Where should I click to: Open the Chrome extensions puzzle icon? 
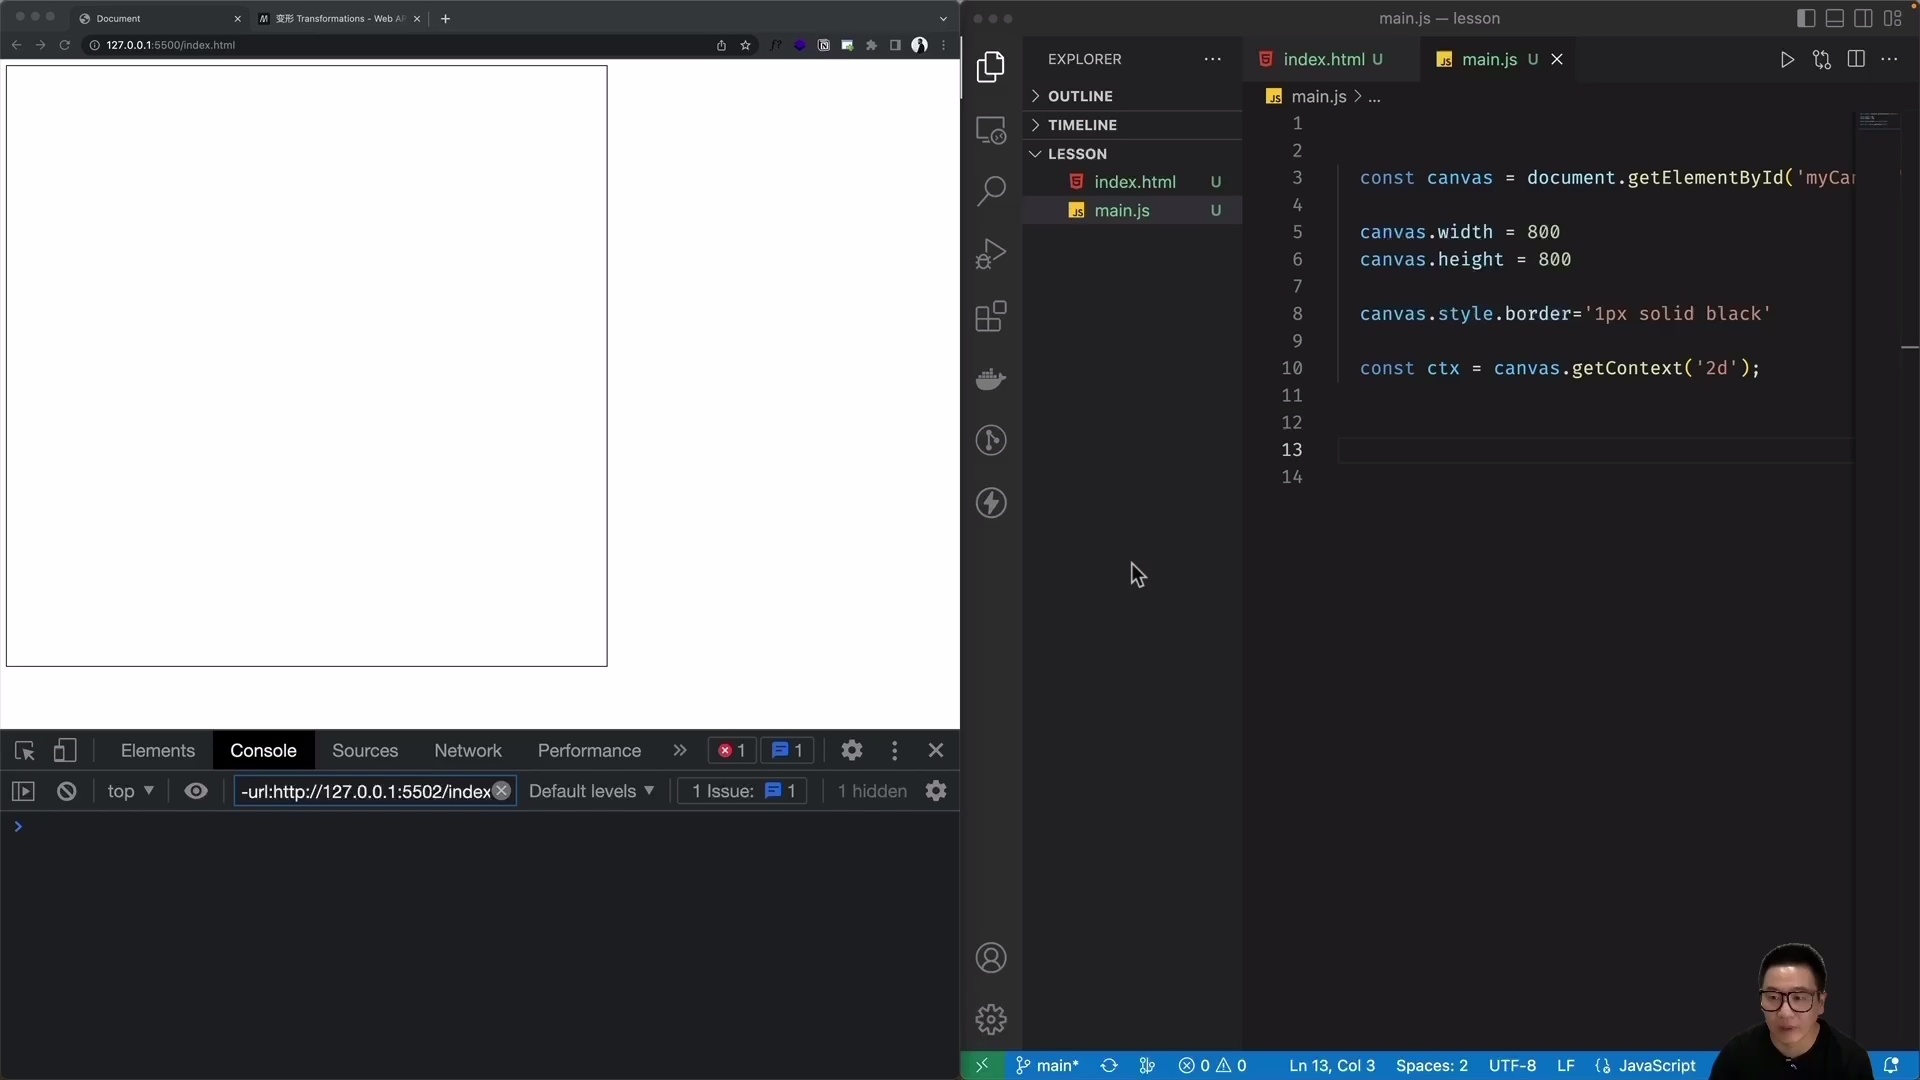[871, 45]
